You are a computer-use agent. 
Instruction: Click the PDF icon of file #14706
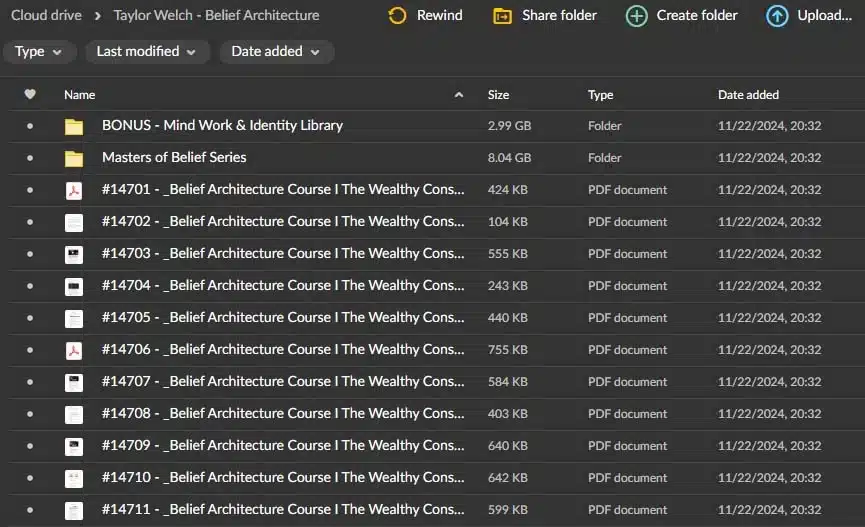pyautogui.click(x=74, y=350)
